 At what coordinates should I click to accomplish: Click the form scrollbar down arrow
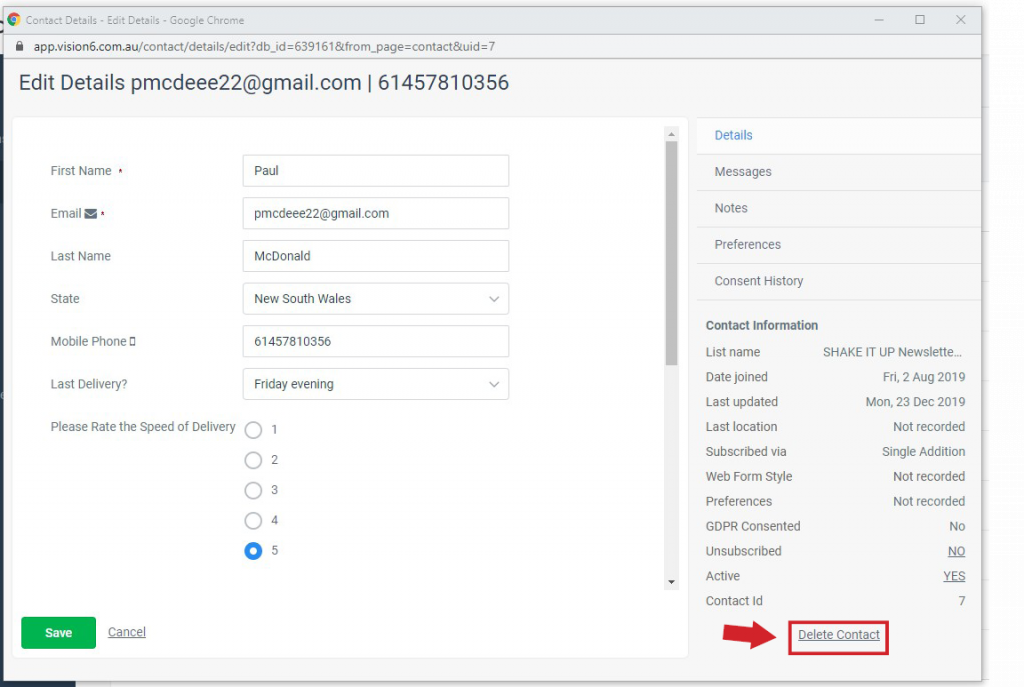click(671, 582)
